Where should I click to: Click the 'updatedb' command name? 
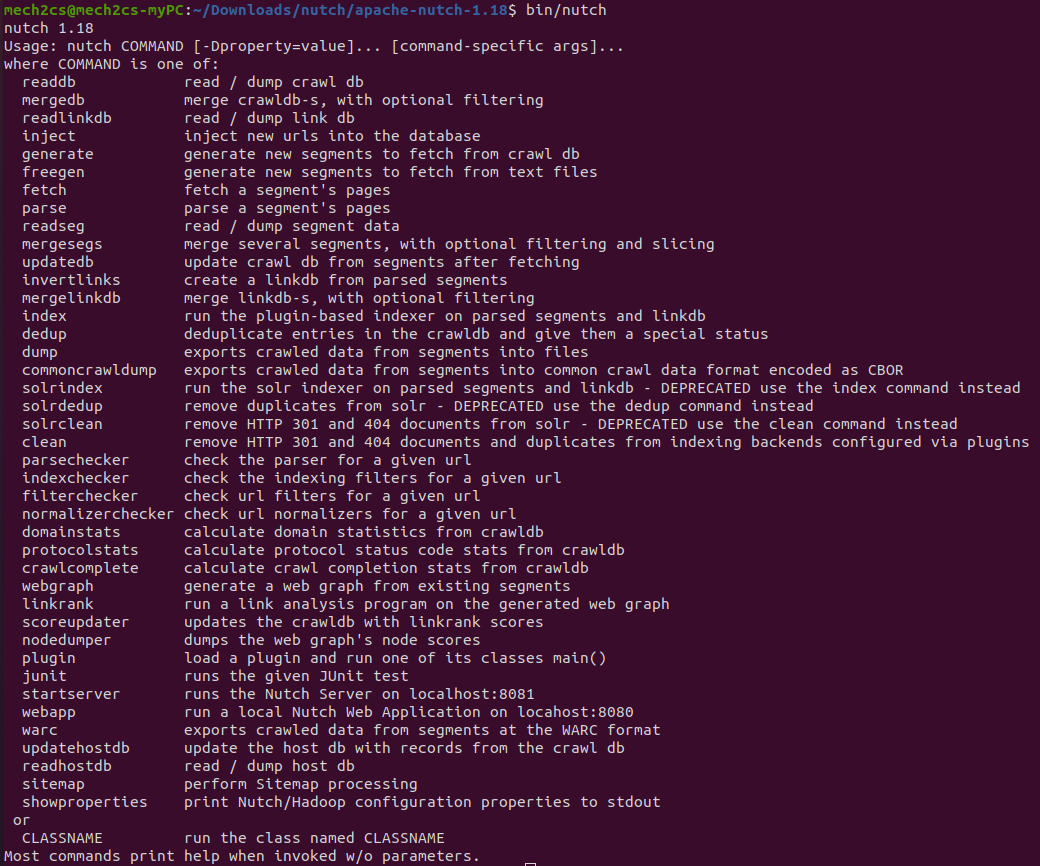pyautogui.click(x=58, y=263)
